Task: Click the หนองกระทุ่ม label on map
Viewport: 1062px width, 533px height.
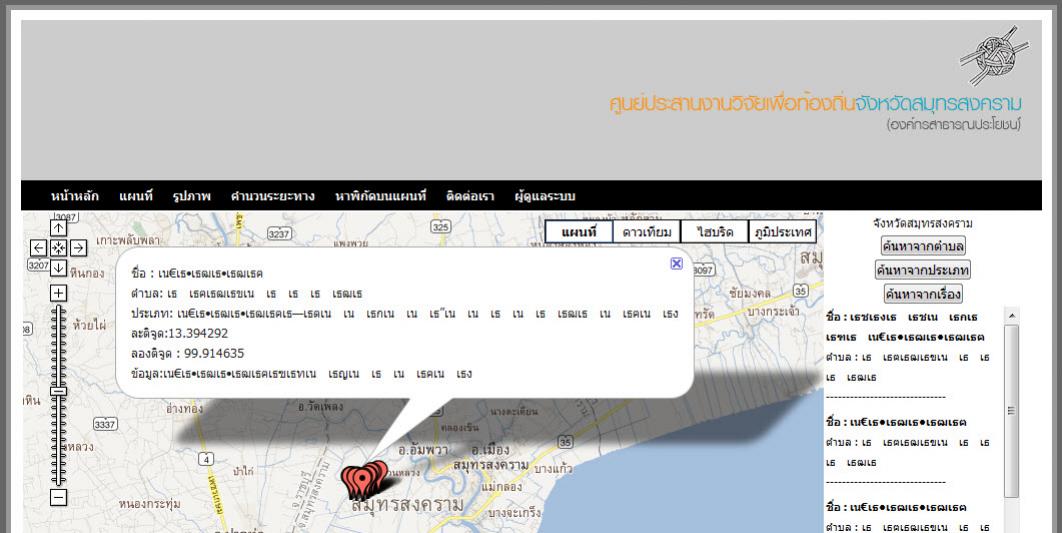Action: pyautogui.click(x=149, y=504)
